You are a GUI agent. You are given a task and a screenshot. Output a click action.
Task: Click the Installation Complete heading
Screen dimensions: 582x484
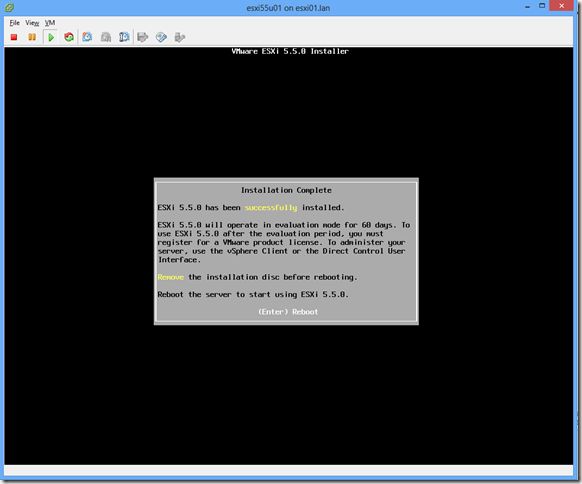coord(286,190)
